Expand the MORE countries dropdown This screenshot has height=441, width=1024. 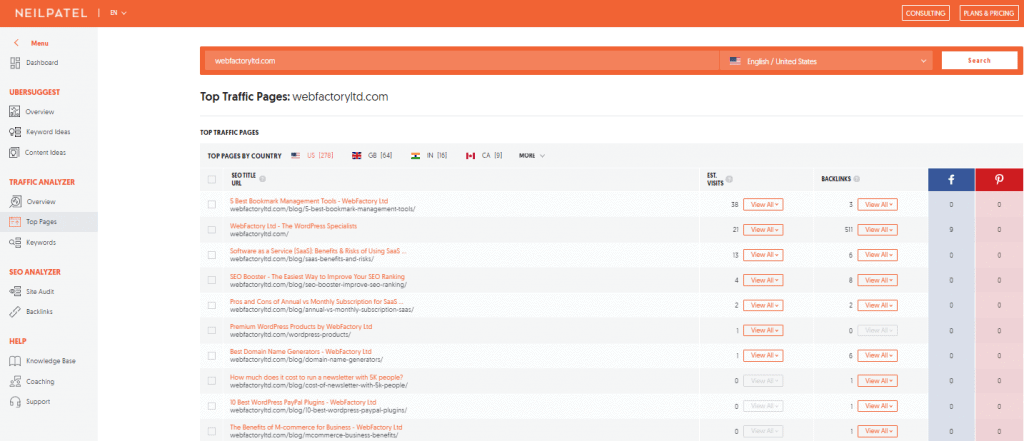tap(532, 155)
